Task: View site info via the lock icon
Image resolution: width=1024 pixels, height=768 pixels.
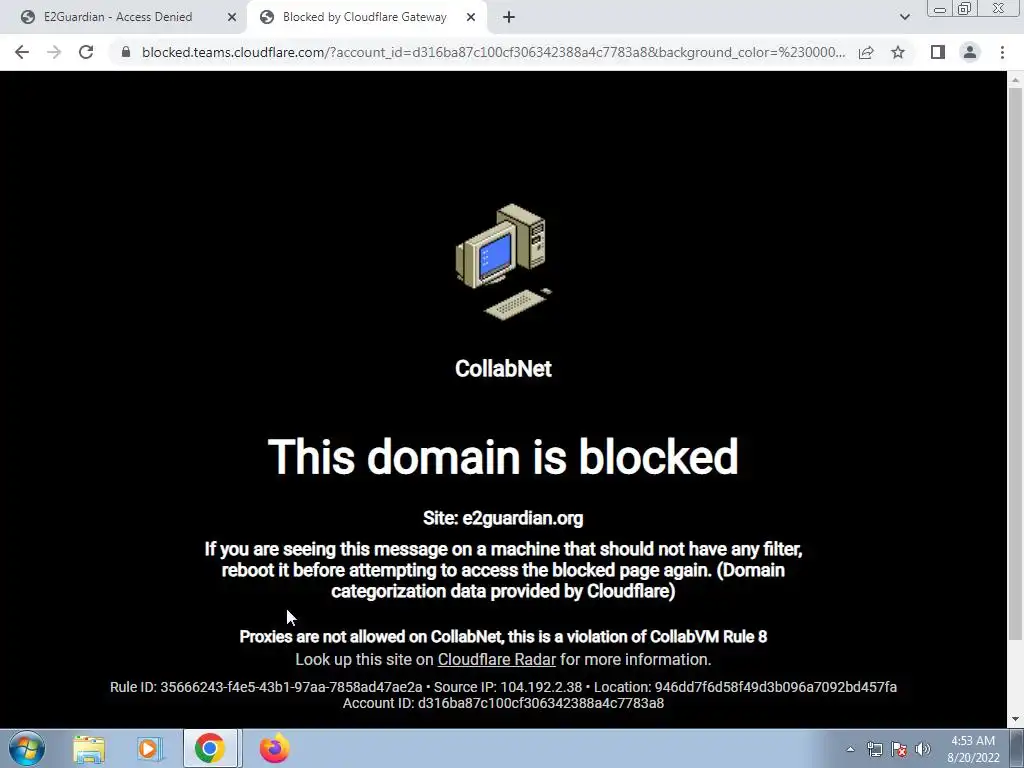Action: click(125, 52)
